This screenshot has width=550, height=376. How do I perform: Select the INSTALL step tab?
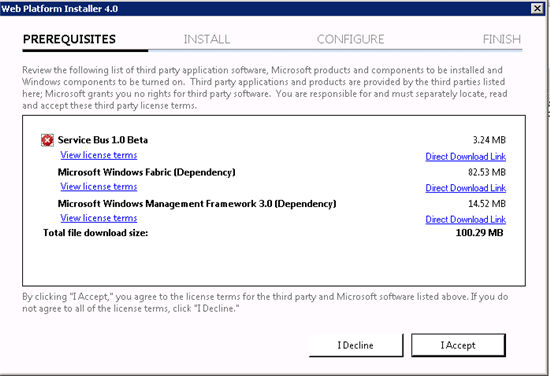[x=207, y=39]
